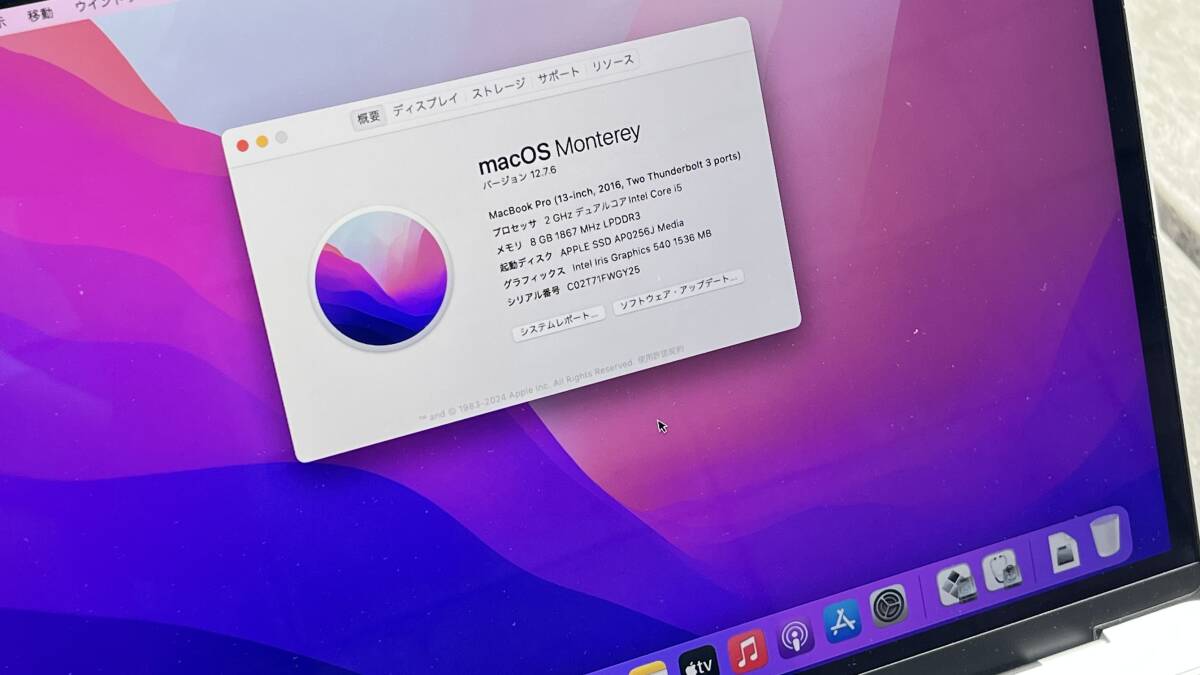This screenshot has width=1200, height=675.
Task: Click the MacBook Pro (13-inch, 2016) model line
Action: (x=614, y=185)
